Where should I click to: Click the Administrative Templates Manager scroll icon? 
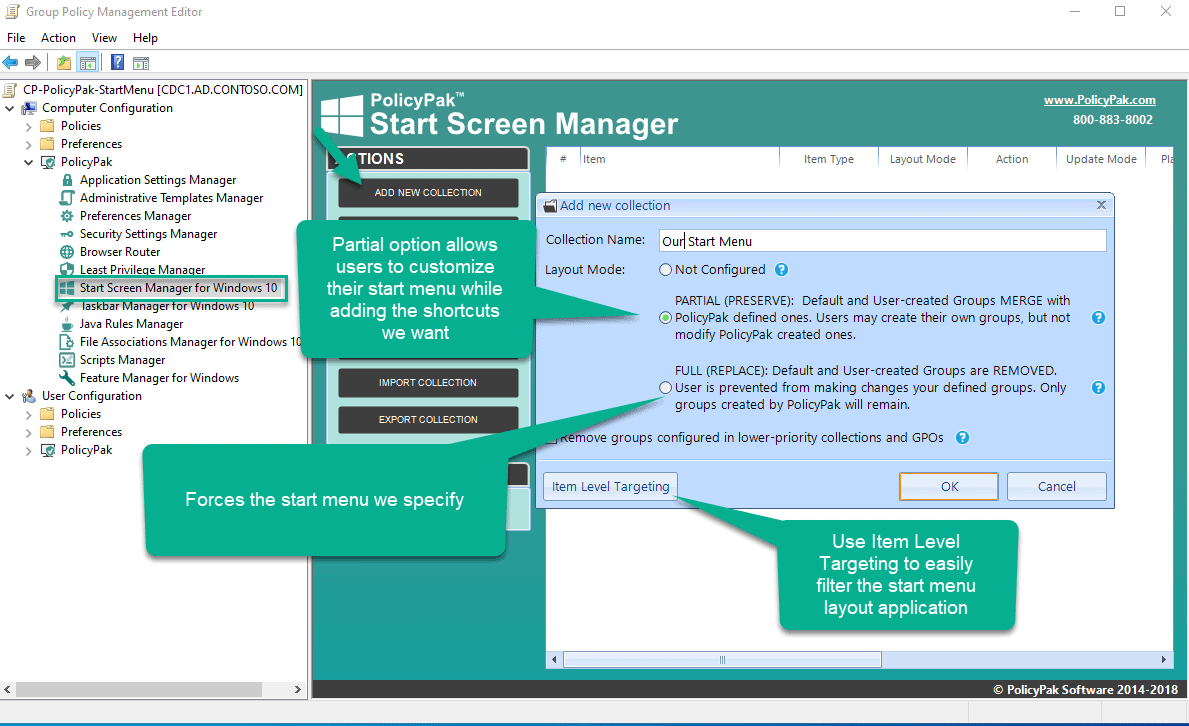click(67, 198)
